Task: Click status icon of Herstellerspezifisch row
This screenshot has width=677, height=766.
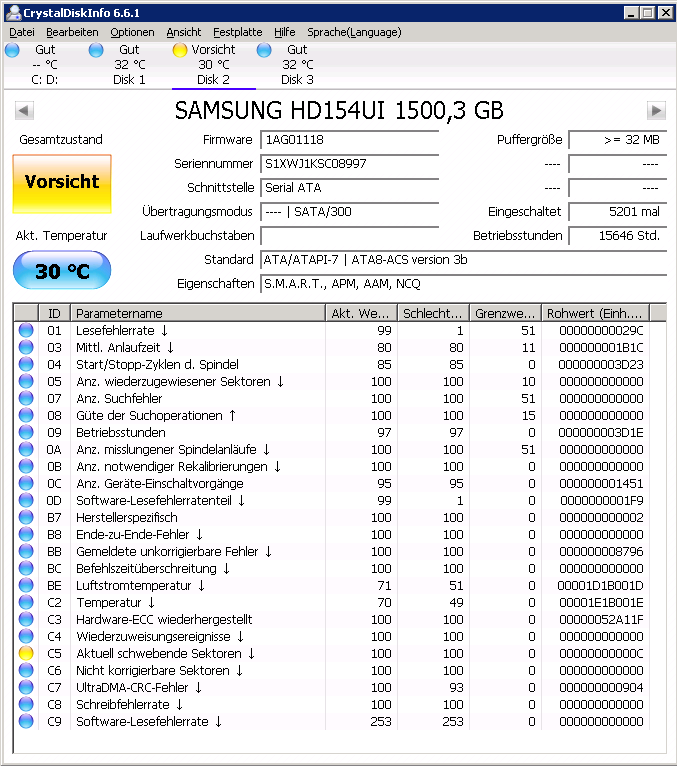Action: (x=26, y=517)
